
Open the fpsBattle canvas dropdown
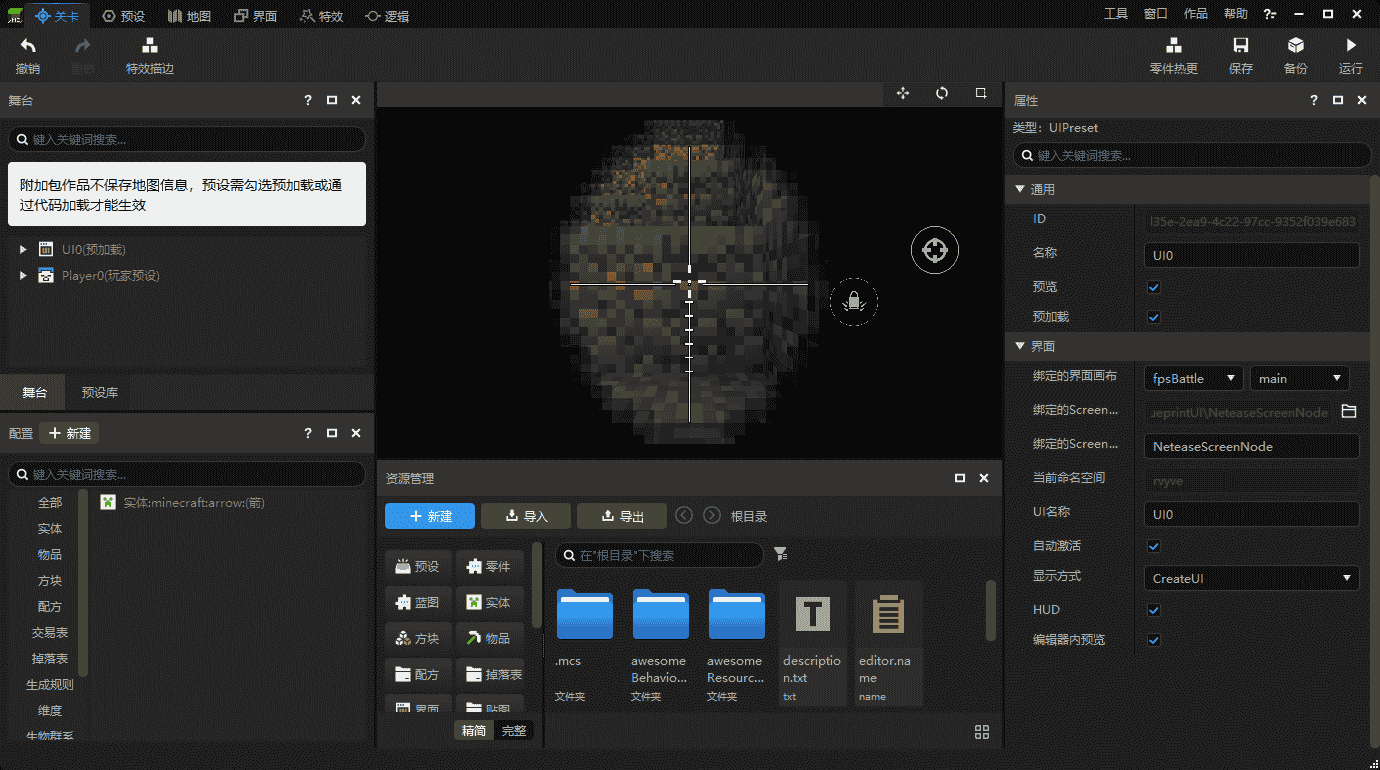(1192, 379)
